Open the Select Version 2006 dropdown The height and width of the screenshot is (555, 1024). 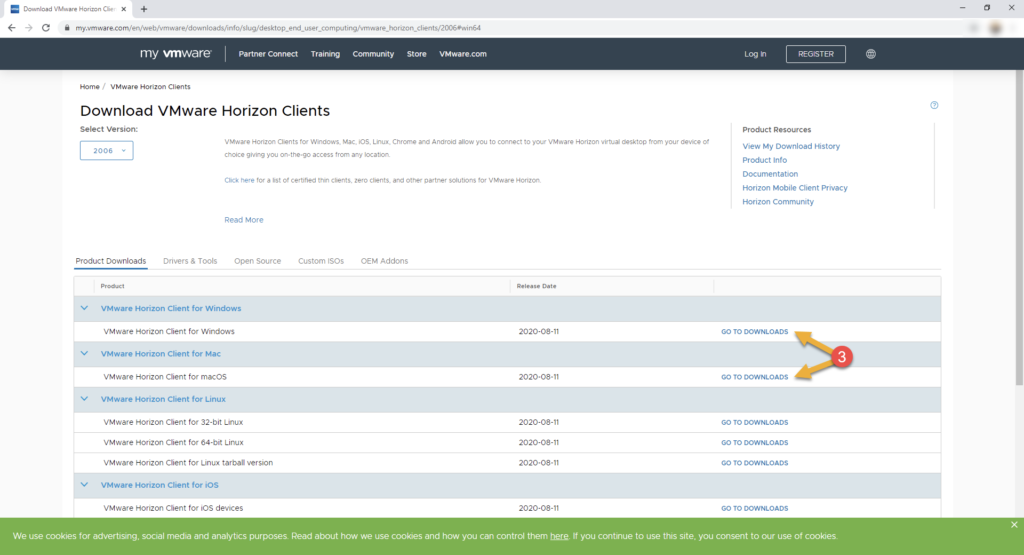106,150
